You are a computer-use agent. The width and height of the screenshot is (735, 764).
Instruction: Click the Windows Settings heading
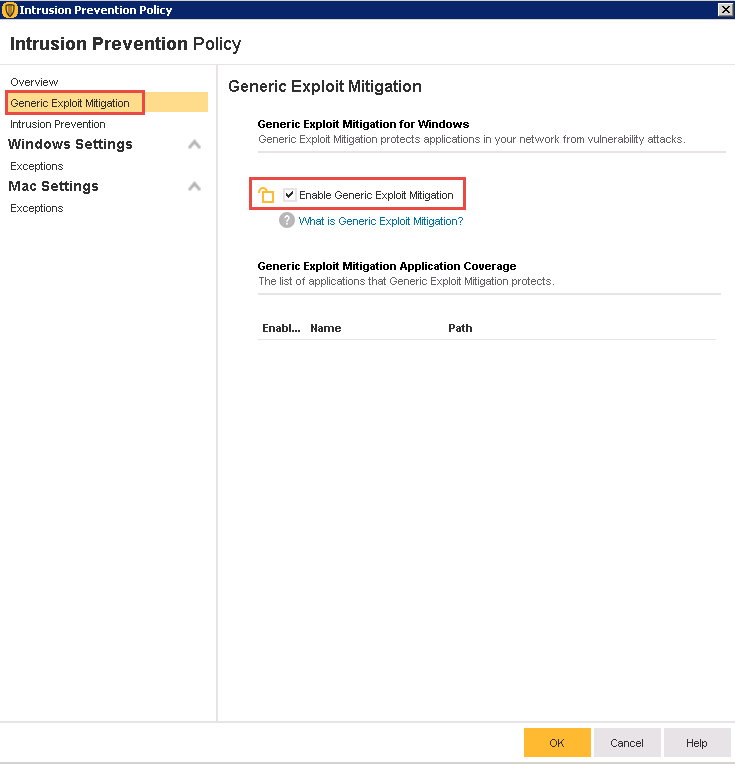(70, 145)
